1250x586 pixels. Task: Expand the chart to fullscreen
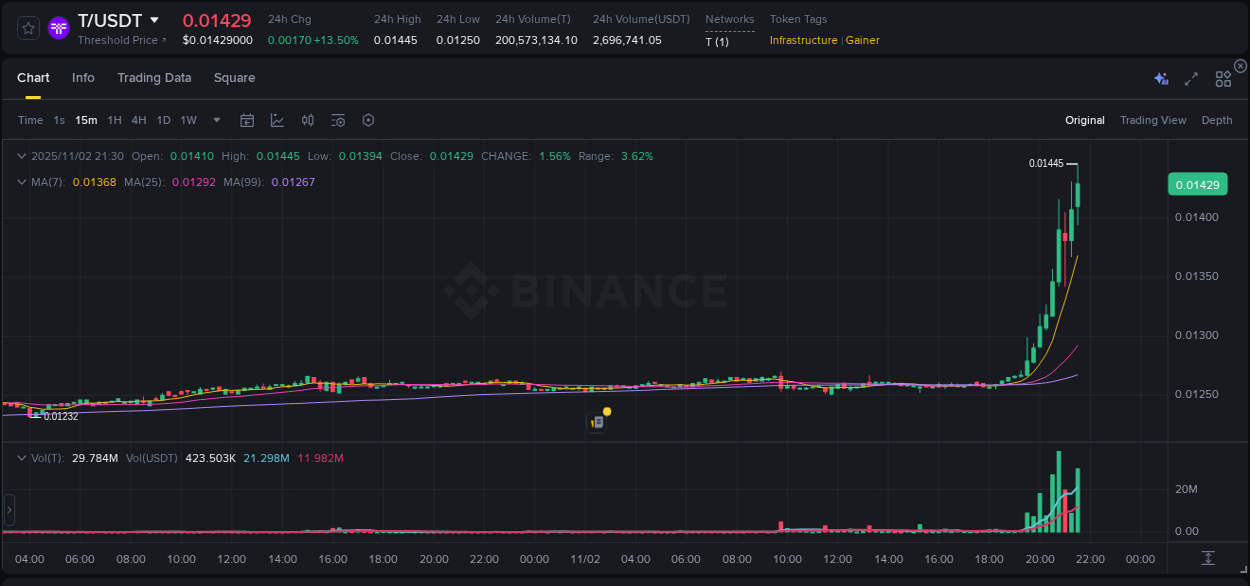(1190, 78)
